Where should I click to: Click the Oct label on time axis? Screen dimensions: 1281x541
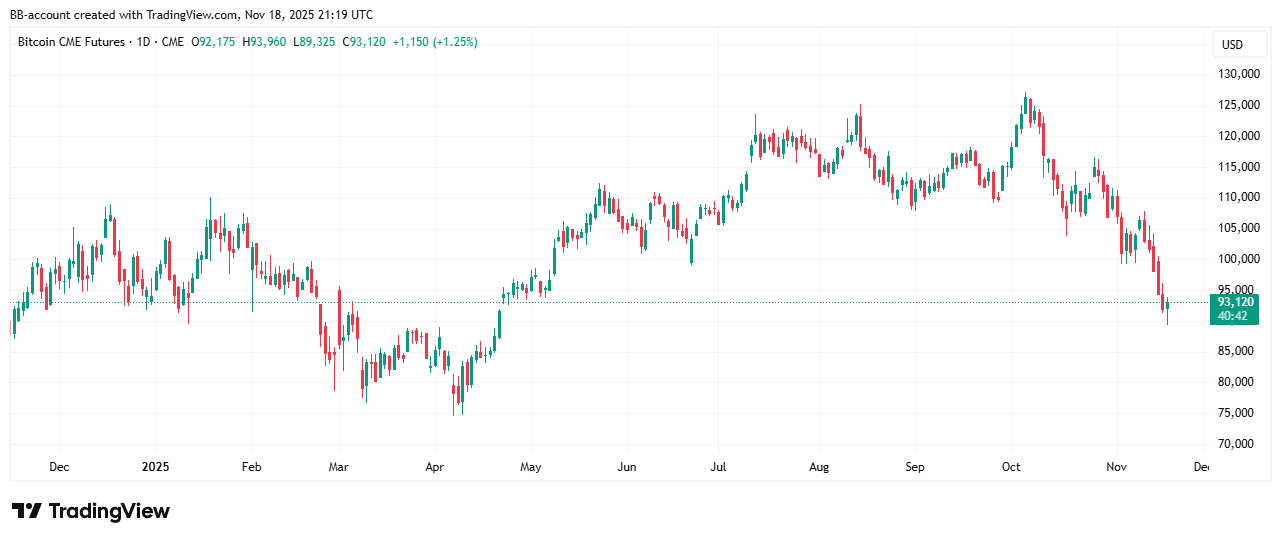1012,467
